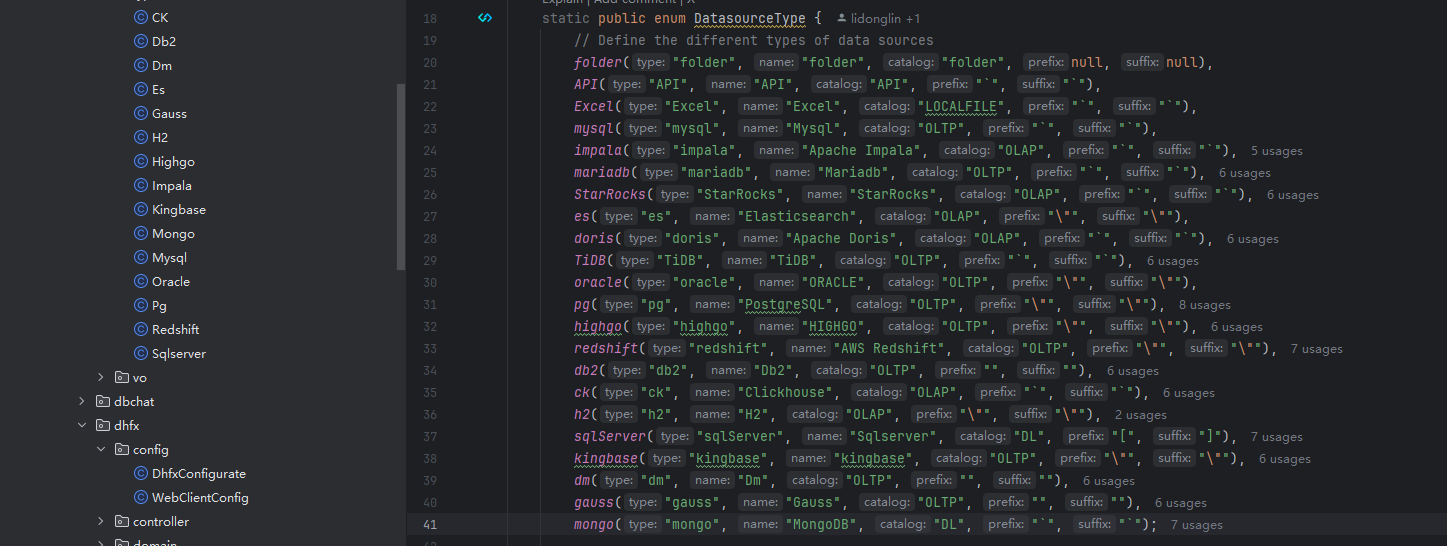This screenshot has height=546, width=1447.
Task: Click the "PostgreSQL" string on line 31
Action: [787, 305]
